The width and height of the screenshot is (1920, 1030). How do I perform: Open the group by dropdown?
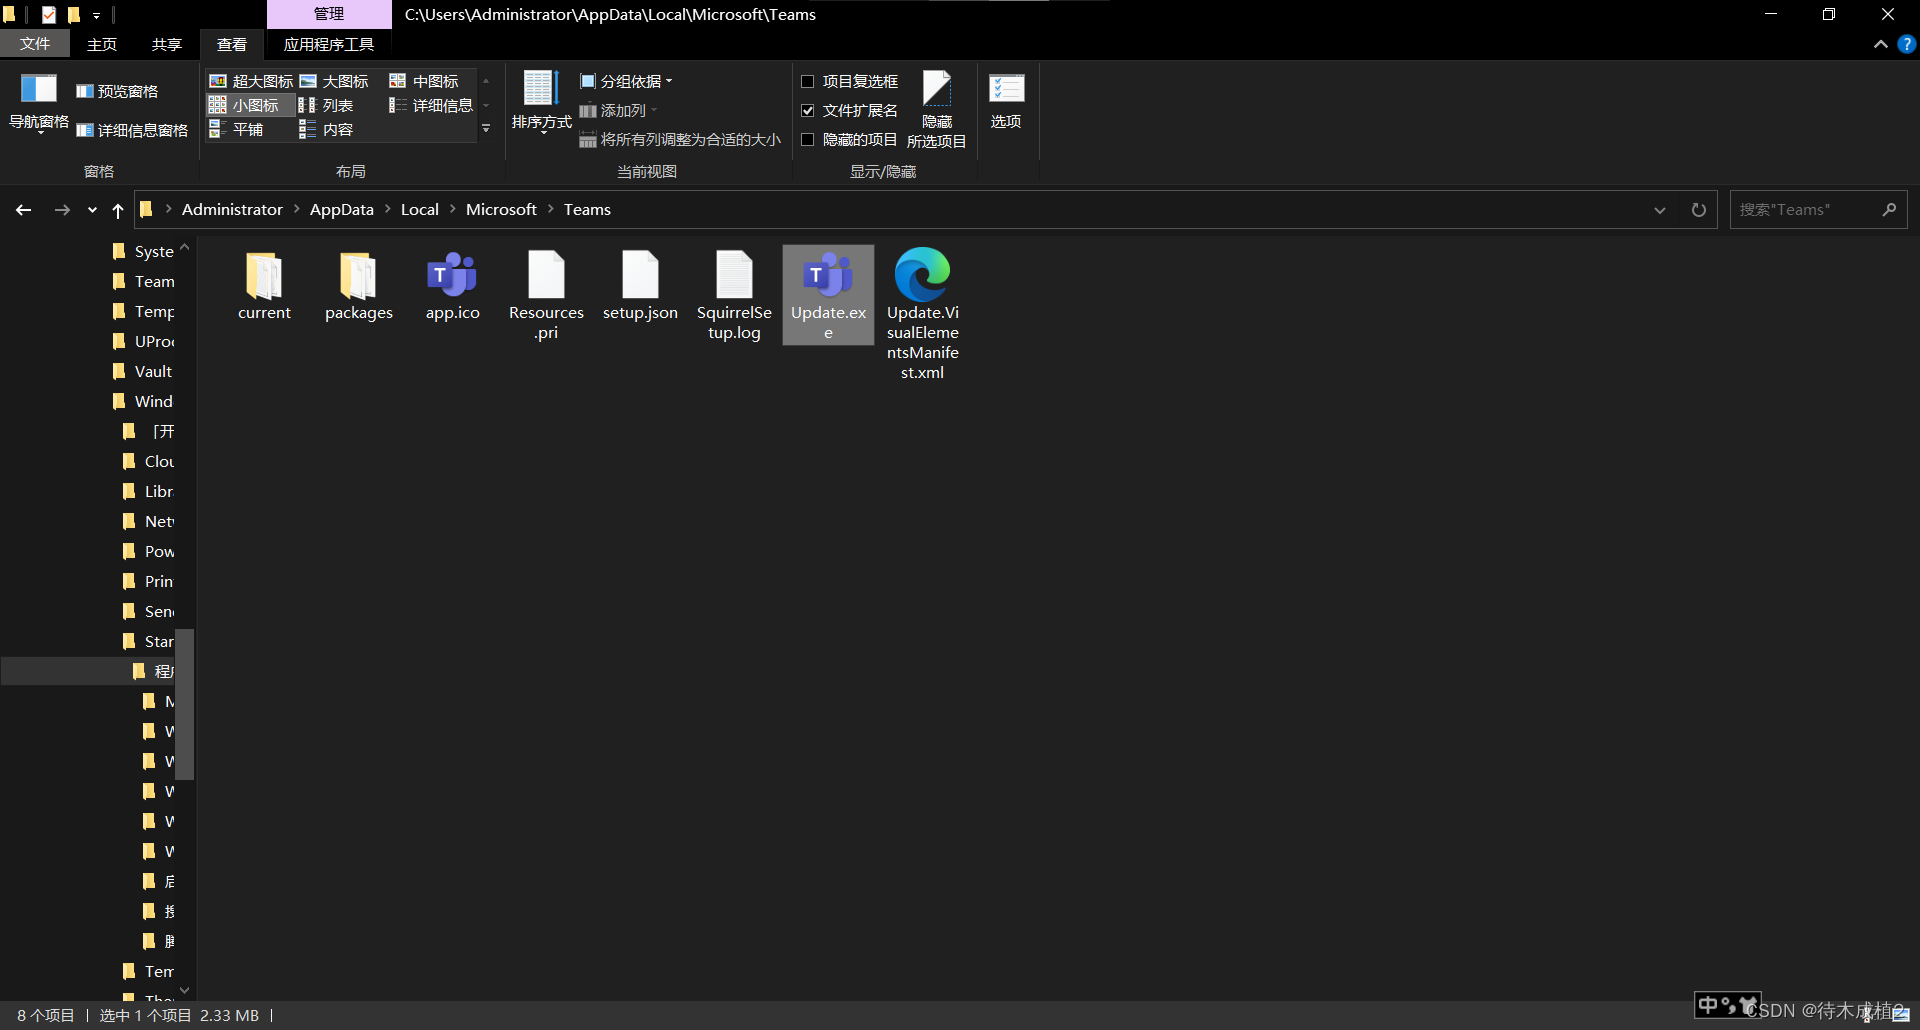[627, 81]
